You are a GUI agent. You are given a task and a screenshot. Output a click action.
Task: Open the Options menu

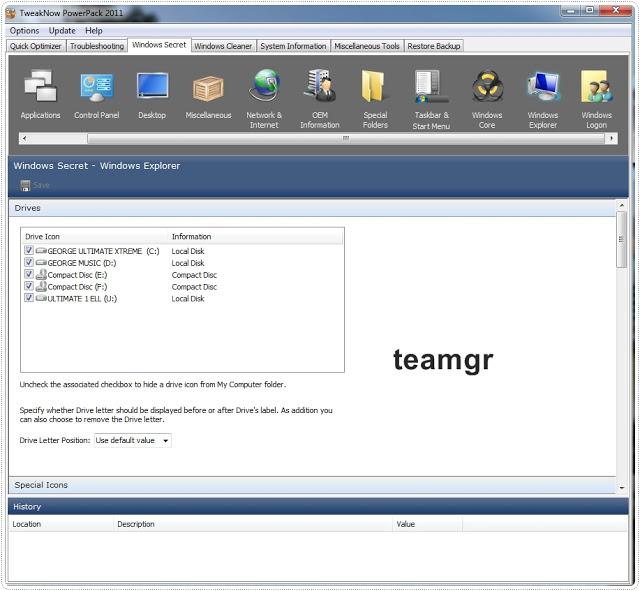24,31
